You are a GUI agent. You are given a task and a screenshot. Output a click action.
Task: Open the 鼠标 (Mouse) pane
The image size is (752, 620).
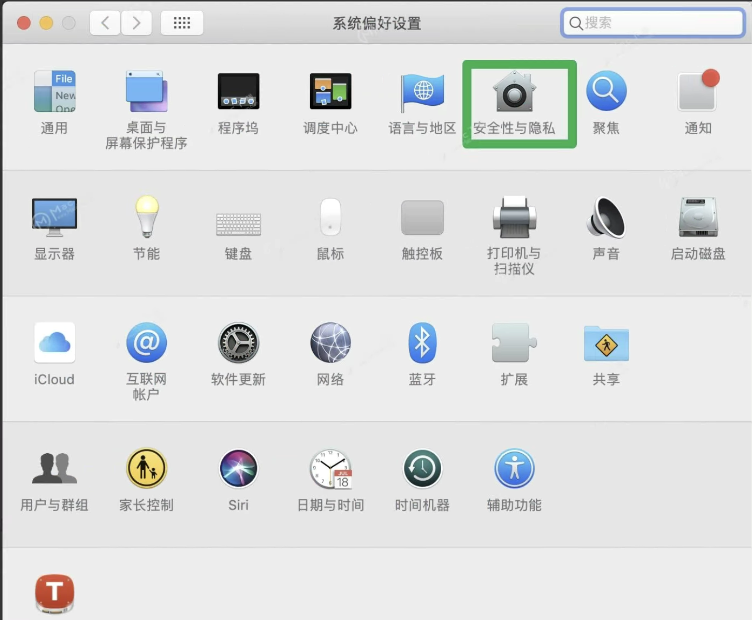pyautogui.click(x=330, y=217)
